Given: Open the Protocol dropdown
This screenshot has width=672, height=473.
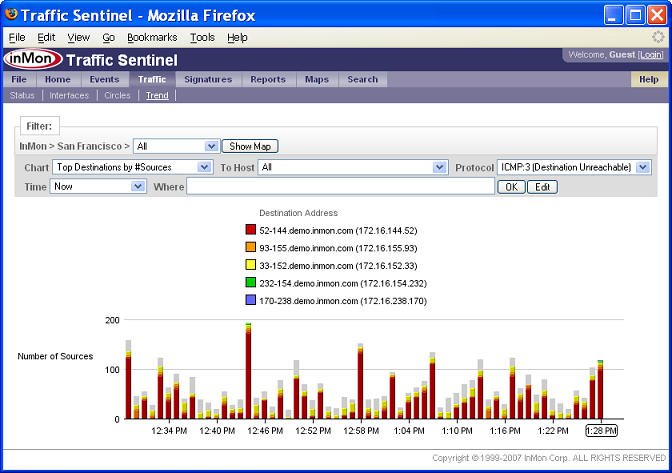Looking at the screenshot, I should pos(574,167).
